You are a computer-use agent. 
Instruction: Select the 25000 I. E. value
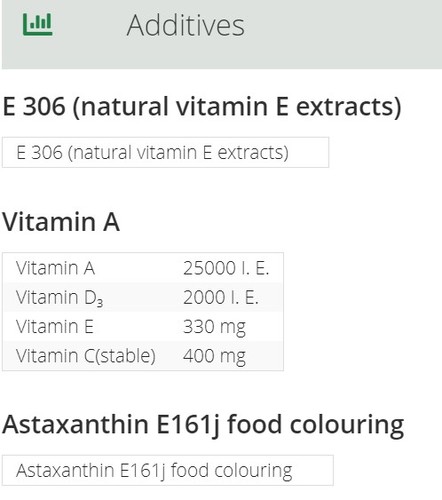point(226,268)
